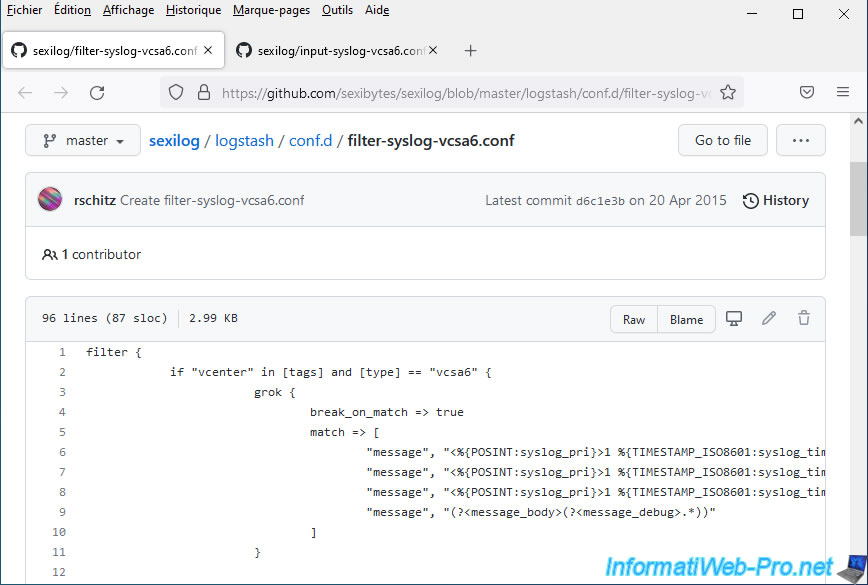Open the Historique menu

(194, 10)
